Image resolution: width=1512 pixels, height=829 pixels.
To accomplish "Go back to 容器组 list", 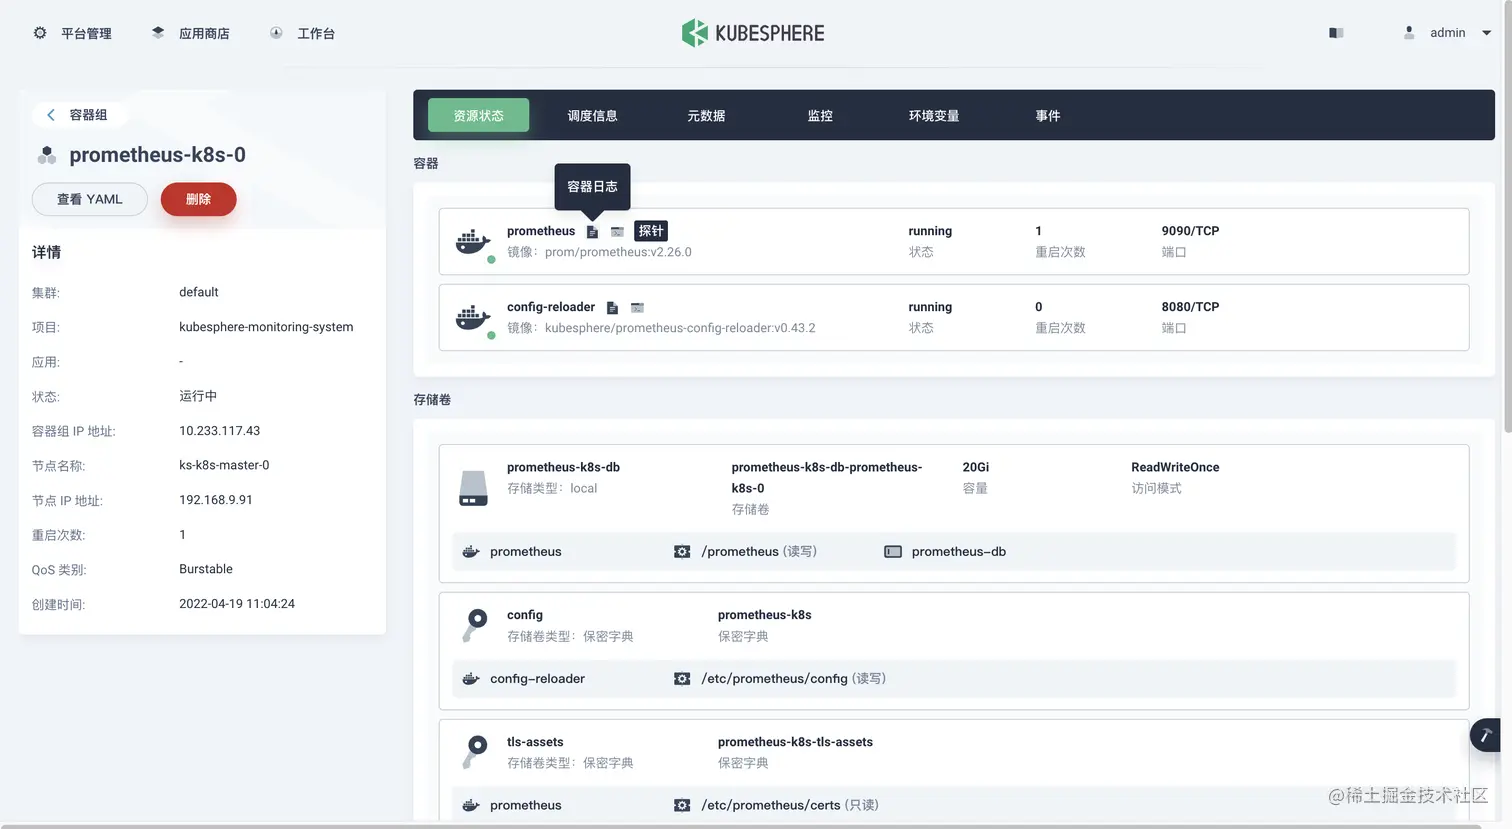I will pos(78,115).
